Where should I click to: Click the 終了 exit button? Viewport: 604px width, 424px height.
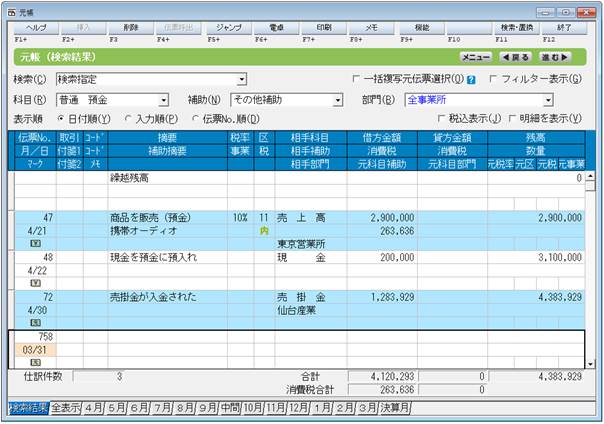(564, 28)
